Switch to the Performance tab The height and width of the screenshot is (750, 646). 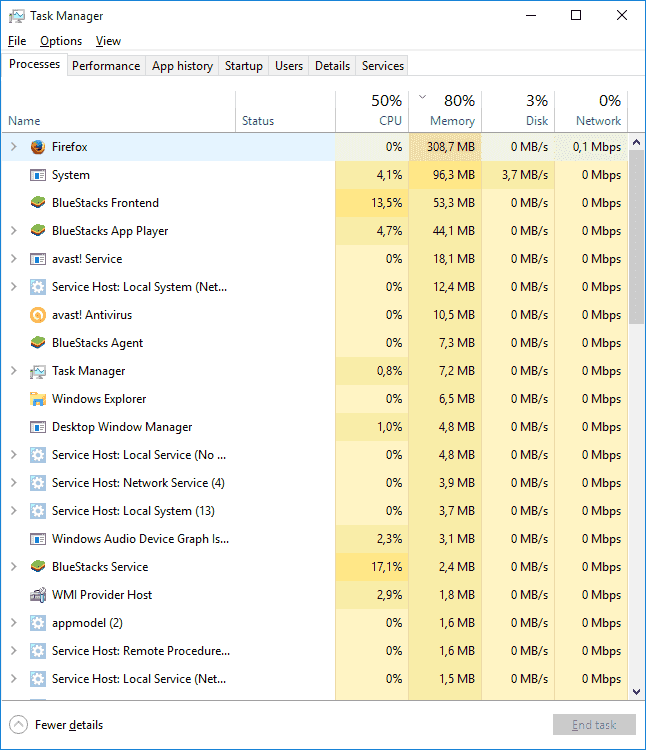tap(106, 66)
